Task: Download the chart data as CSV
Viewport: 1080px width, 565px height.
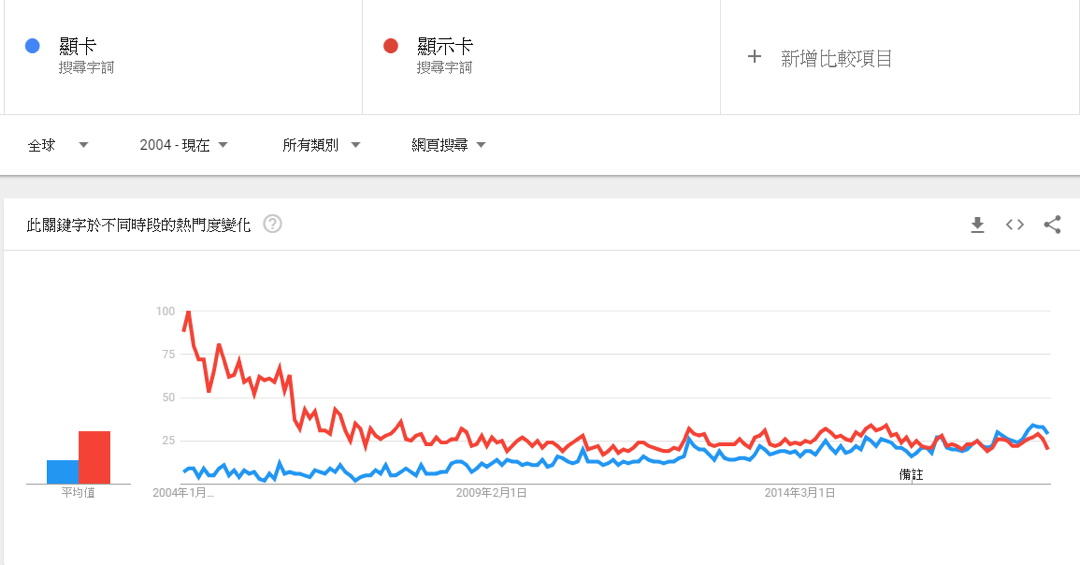Action: [x=977, y=225]
